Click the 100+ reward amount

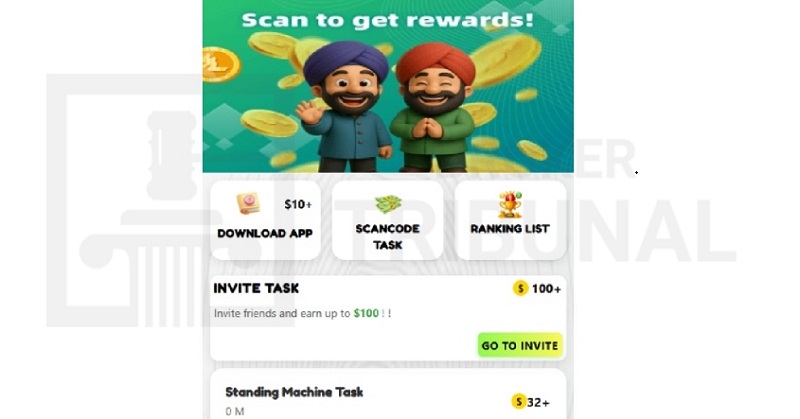tap(546, 289)
